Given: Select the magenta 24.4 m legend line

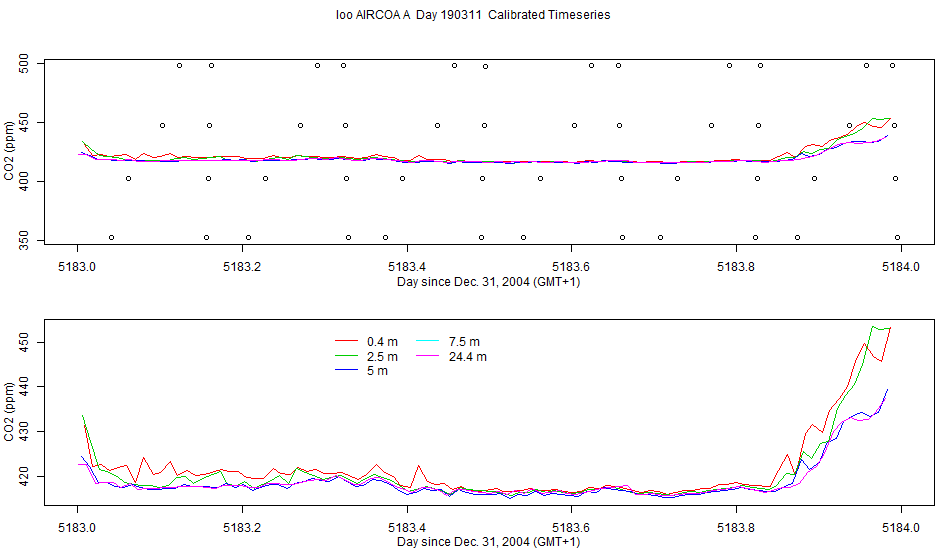Looking at the screenshot, I should pyautogui.click(x=428, y=356).
